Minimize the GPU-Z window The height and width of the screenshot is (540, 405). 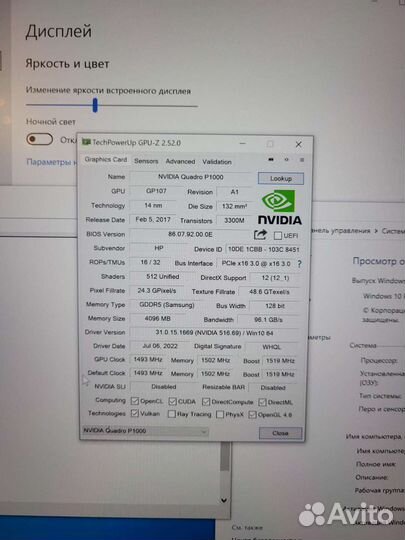[x=243, y=144]
